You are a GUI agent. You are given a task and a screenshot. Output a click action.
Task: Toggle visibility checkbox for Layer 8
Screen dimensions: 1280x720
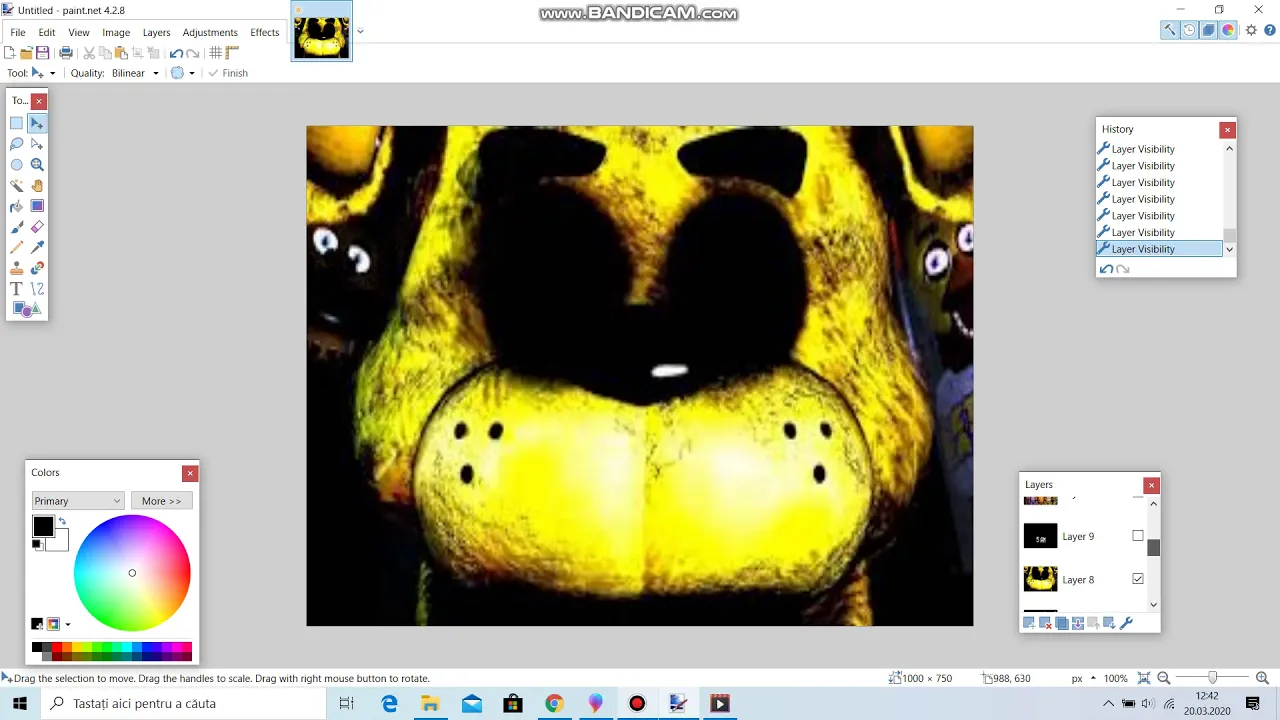click(1138, 579)
